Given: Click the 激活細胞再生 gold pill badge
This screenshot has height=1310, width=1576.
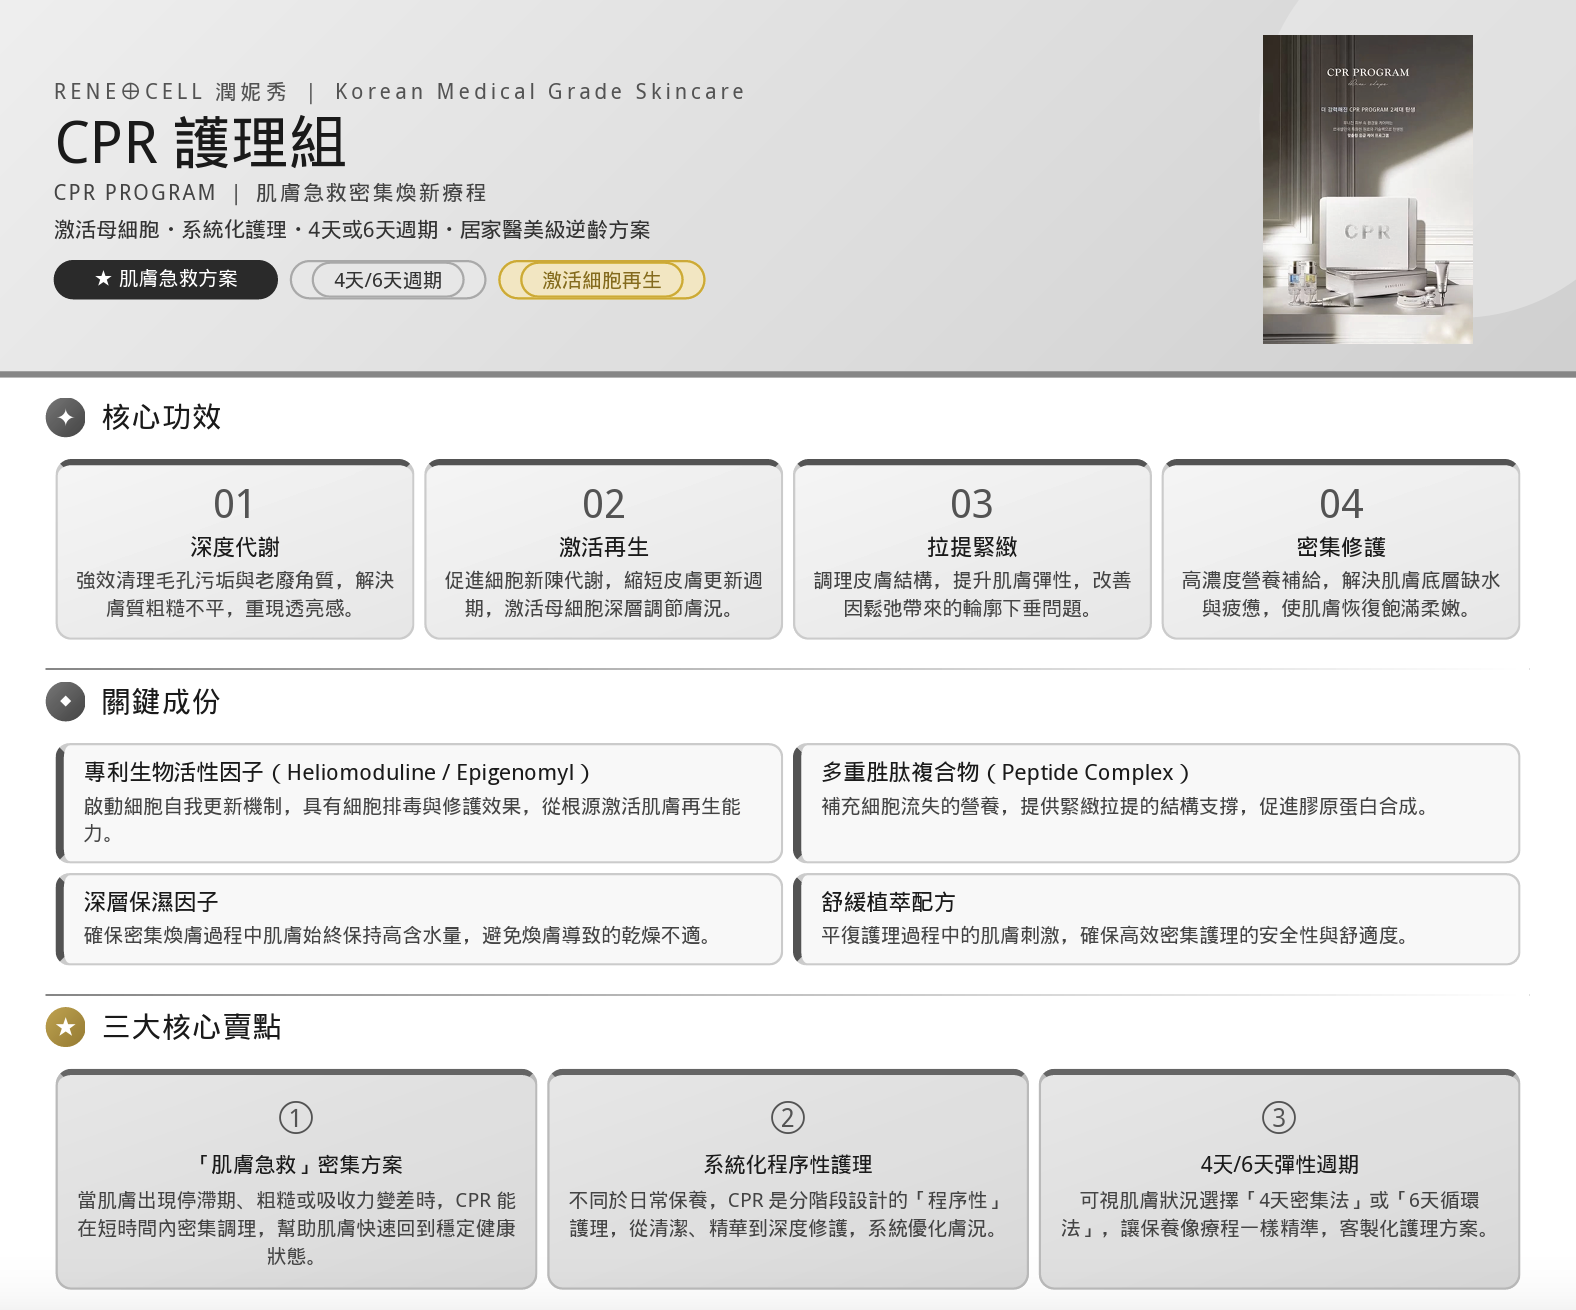Looking at the screenshot, I should tap(601, 280).
